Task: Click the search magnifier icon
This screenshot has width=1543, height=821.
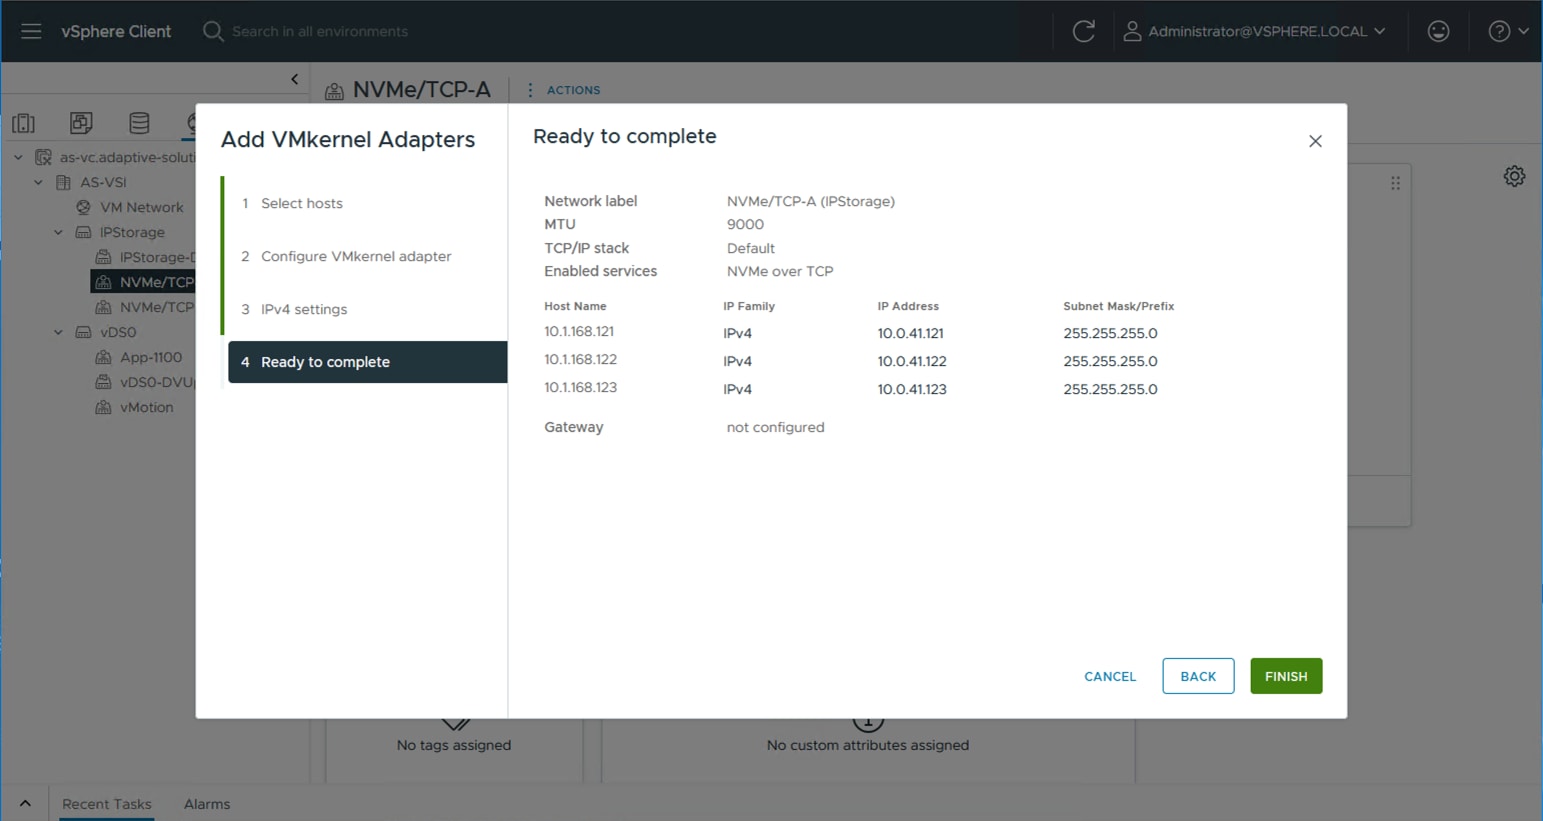Action: click(213, 31)
